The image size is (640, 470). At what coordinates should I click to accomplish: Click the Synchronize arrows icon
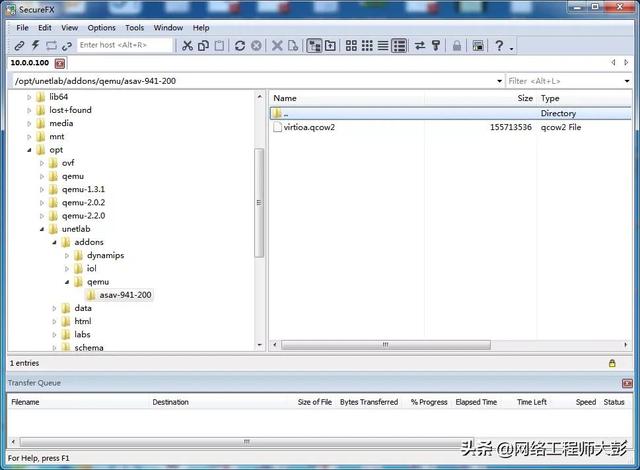pyautogui.click(x=420, y=45)
